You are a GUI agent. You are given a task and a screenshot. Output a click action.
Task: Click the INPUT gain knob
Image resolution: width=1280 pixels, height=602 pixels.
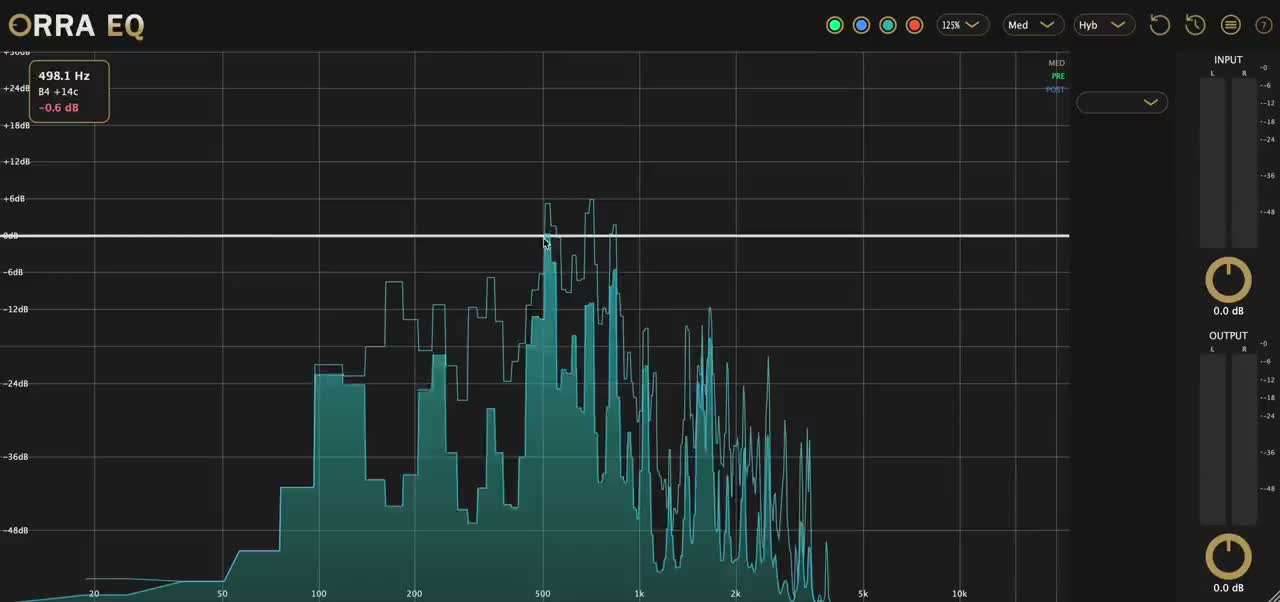[x=1228, y=280]
